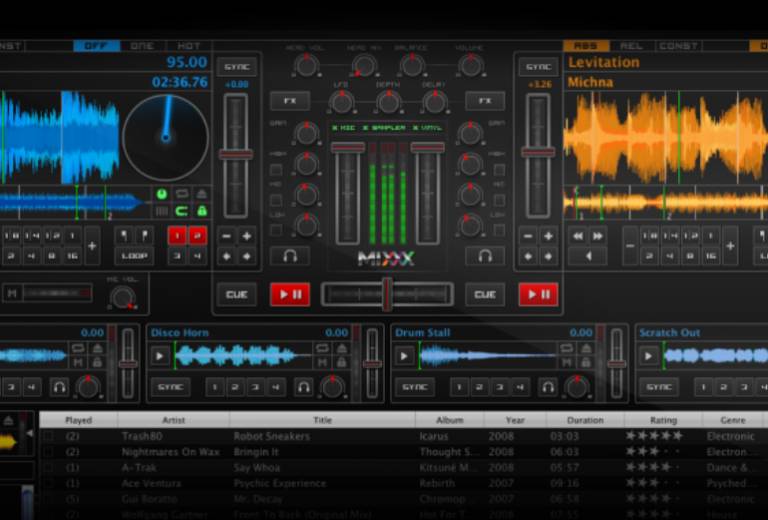Fast-forward the orange deck track
The width and height of the screenshot is (768, 520).
(x=598, y=236)
